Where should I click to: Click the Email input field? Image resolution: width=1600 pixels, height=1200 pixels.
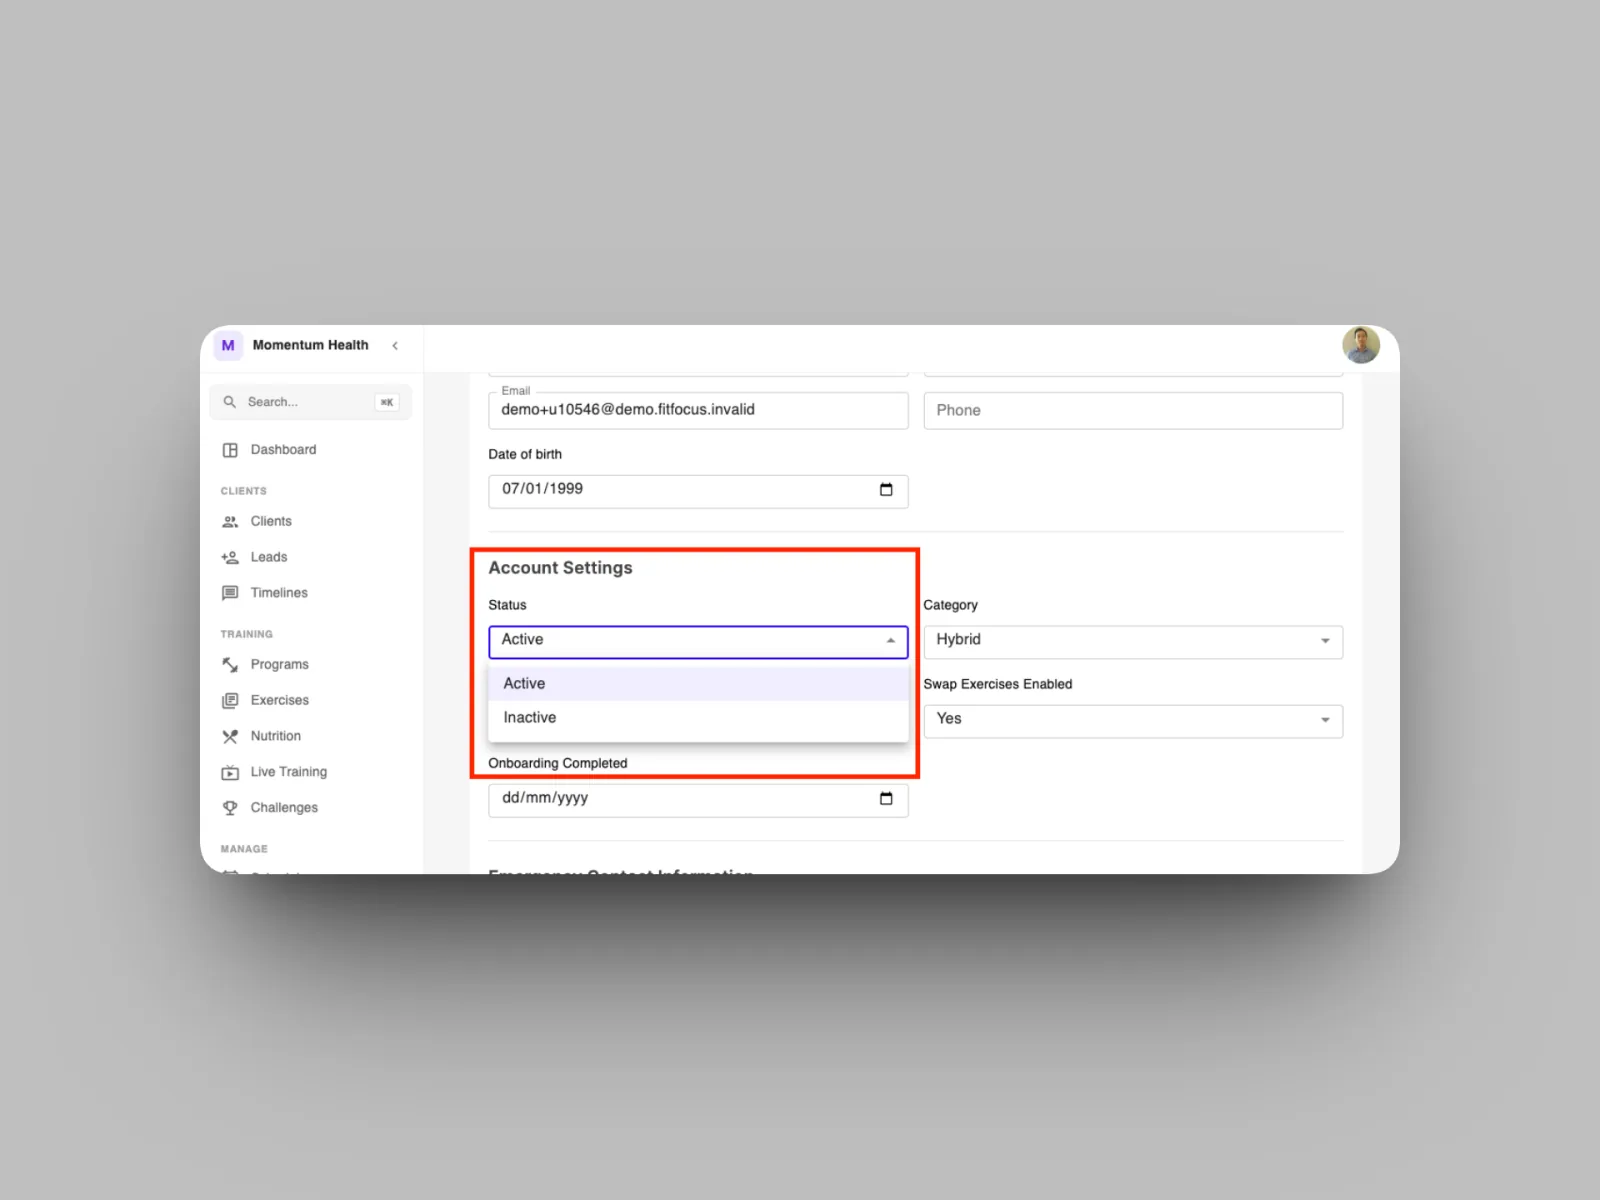tap(698, 410)
